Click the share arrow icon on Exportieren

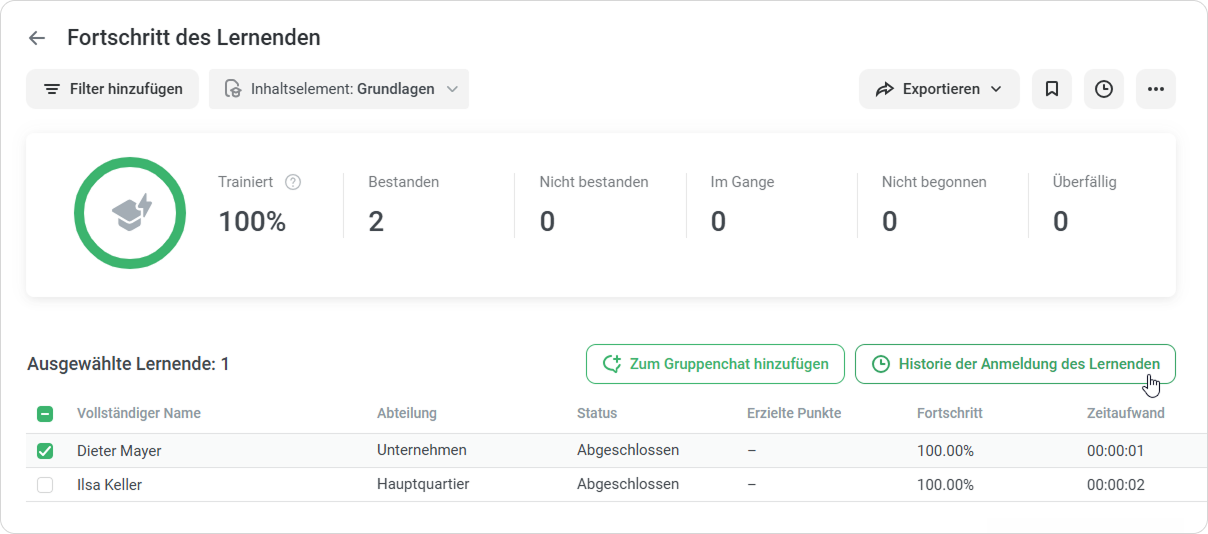pos(884,89)
